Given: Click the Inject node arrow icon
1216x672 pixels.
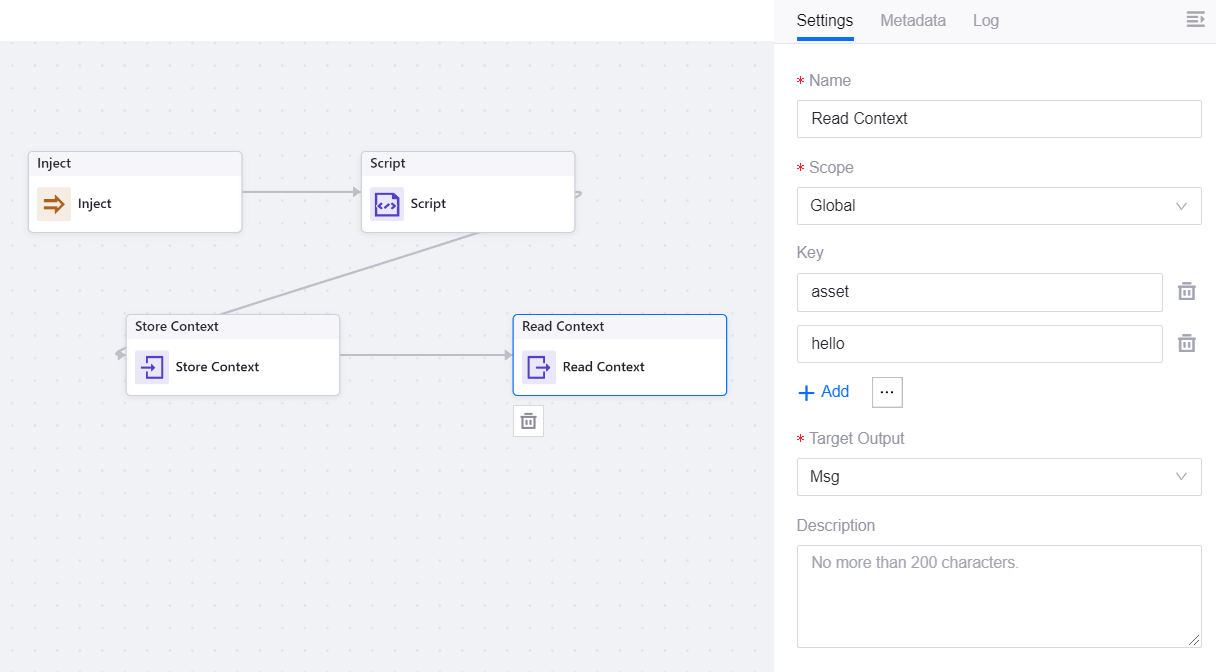Looking at the screenshot, I should pos(54,204).
